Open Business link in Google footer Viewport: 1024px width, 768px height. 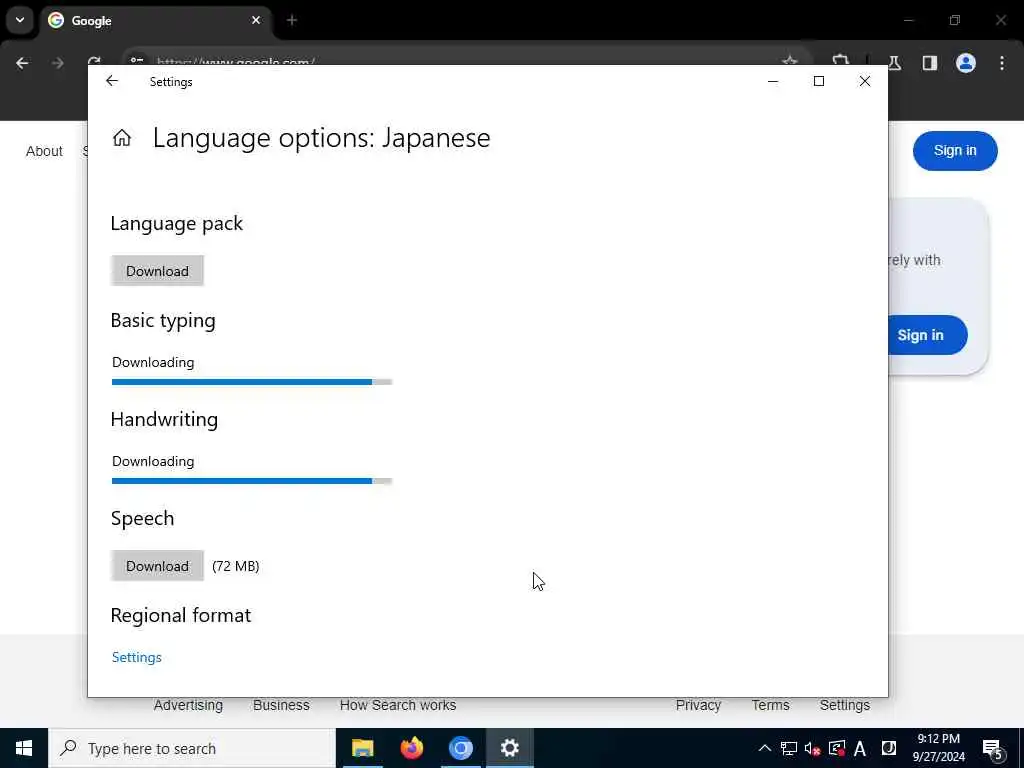point(281,705)
